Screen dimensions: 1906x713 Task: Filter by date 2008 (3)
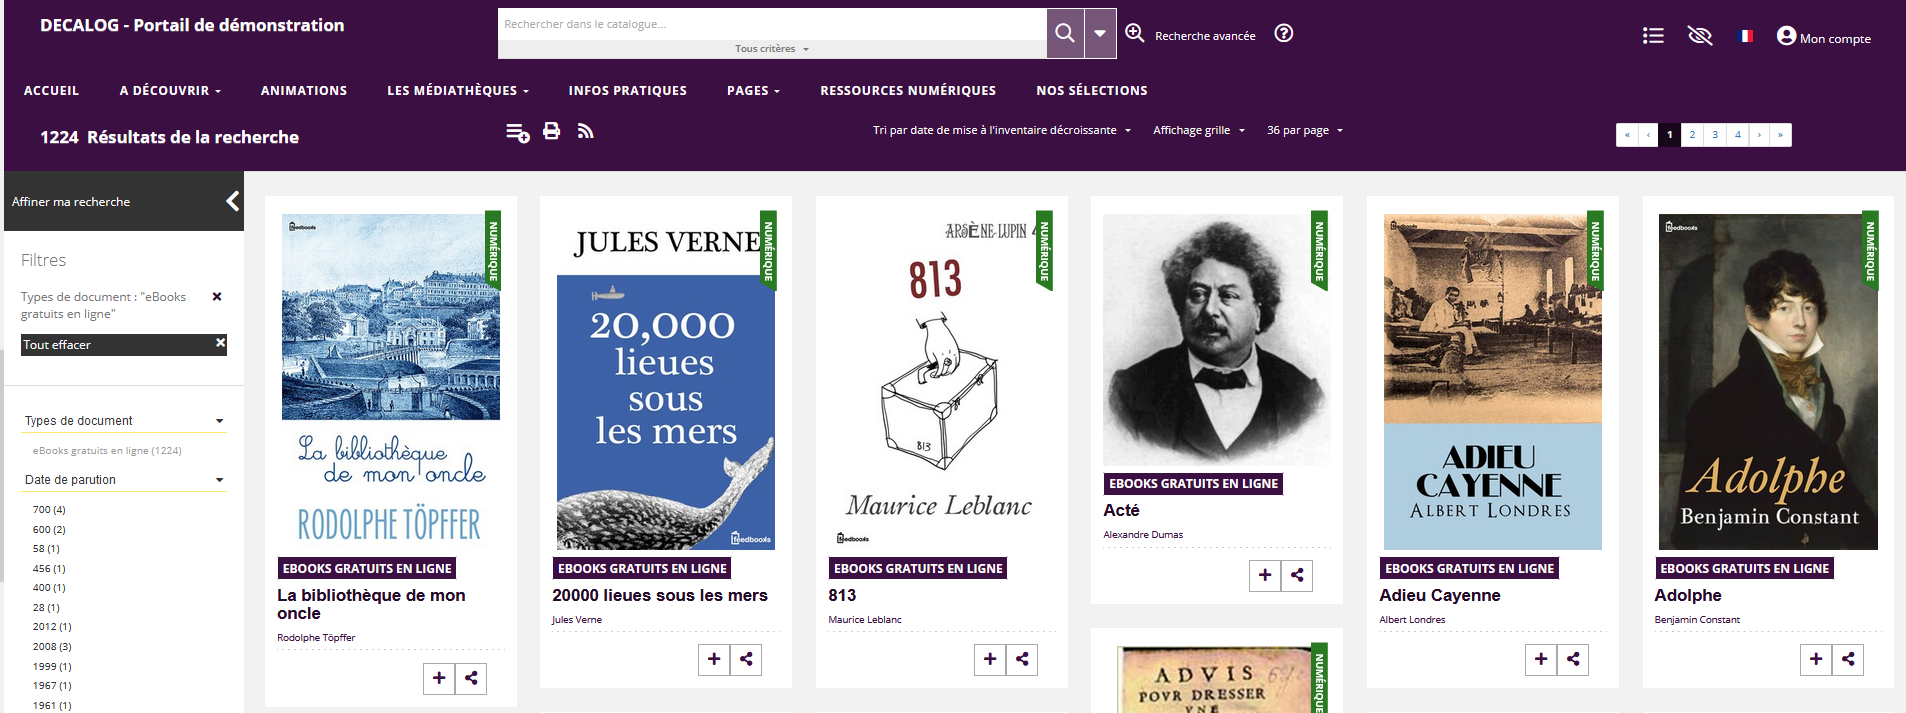52,647
